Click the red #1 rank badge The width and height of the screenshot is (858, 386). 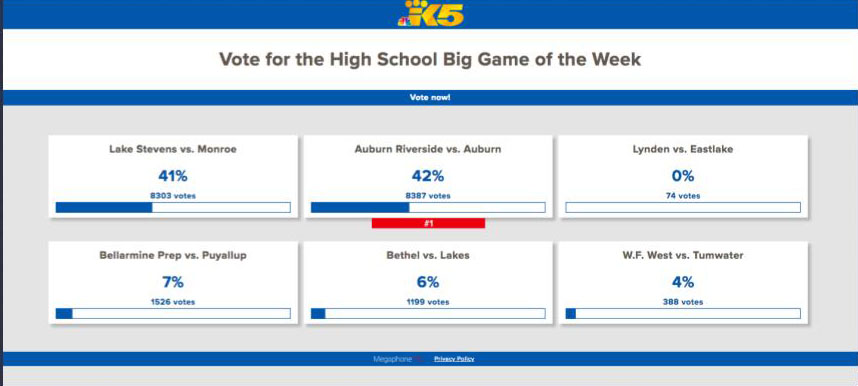[x=428, y=223]
